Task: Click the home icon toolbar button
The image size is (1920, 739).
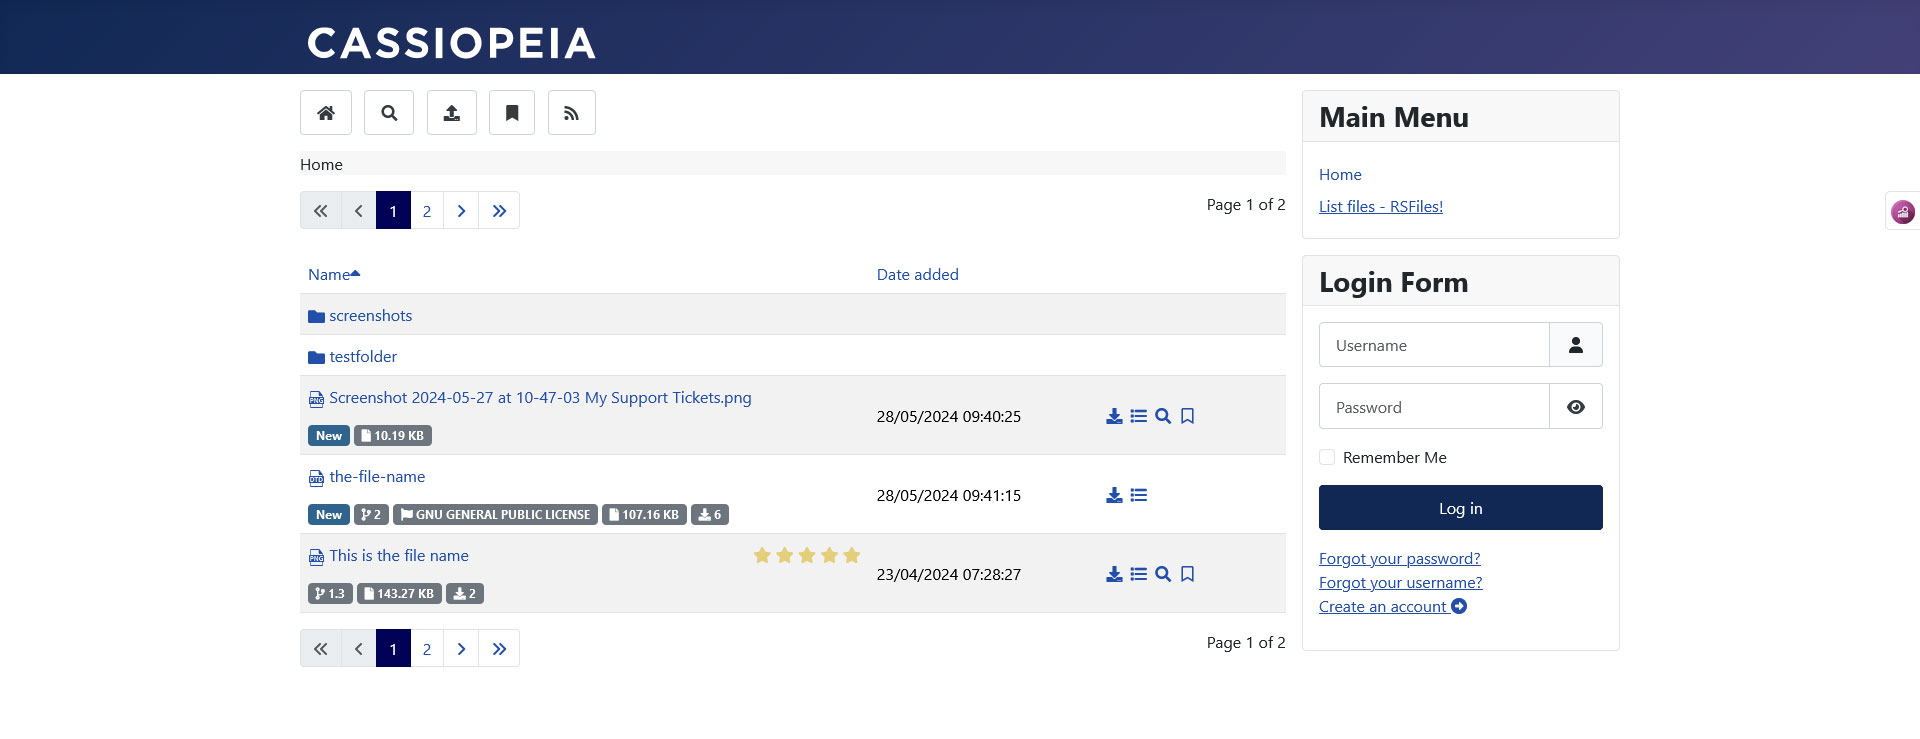Action: 326,113
